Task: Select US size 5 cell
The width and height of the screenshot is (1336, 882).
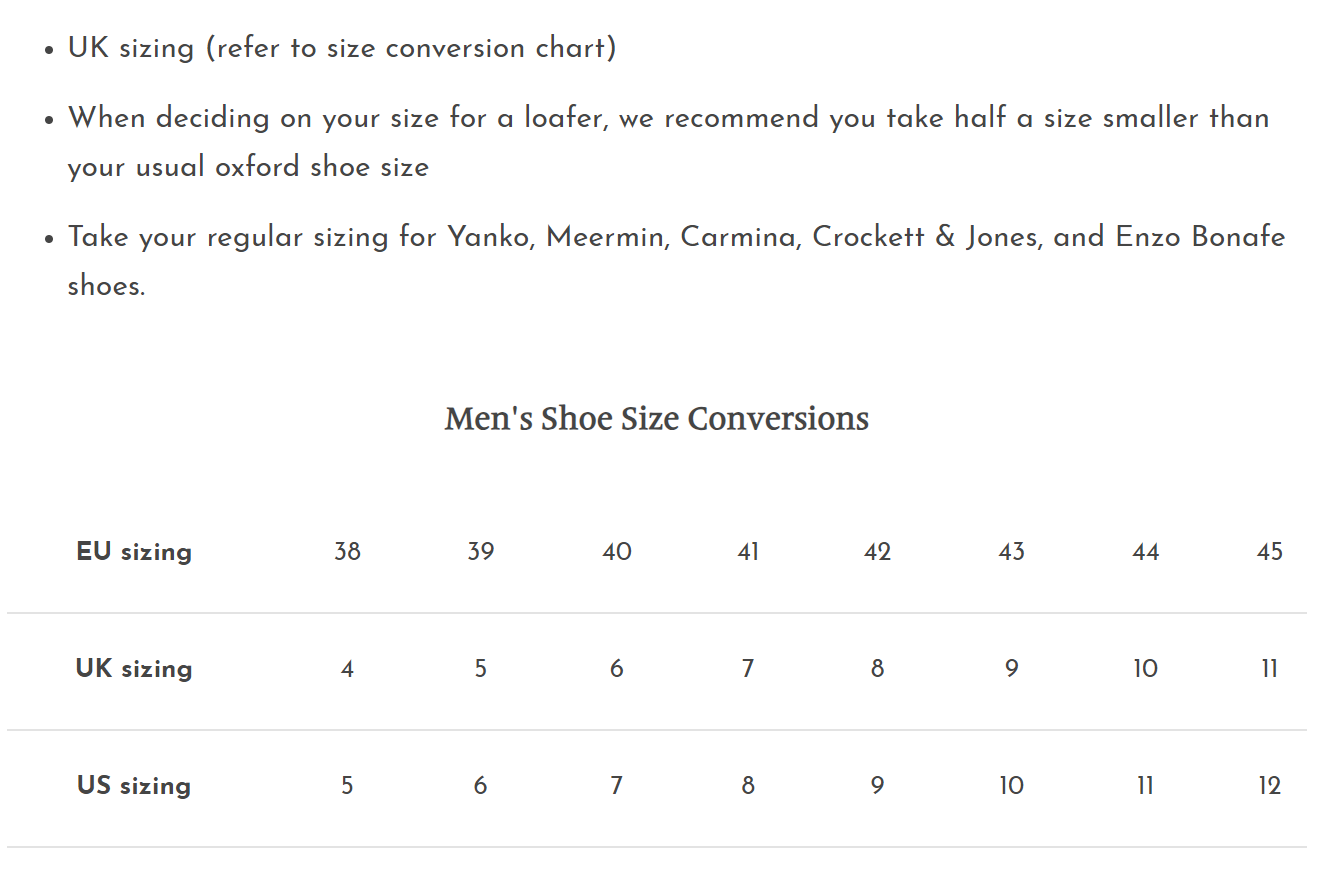Action: (347, 786)
